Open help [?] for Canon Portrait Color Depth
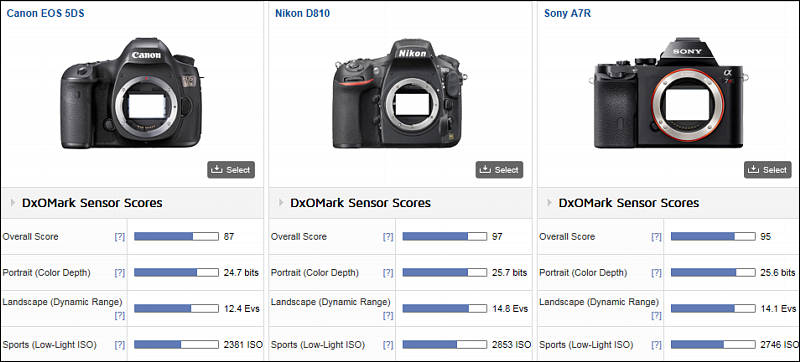This screenshot has height=362, width=800. [x=119, y=273]
